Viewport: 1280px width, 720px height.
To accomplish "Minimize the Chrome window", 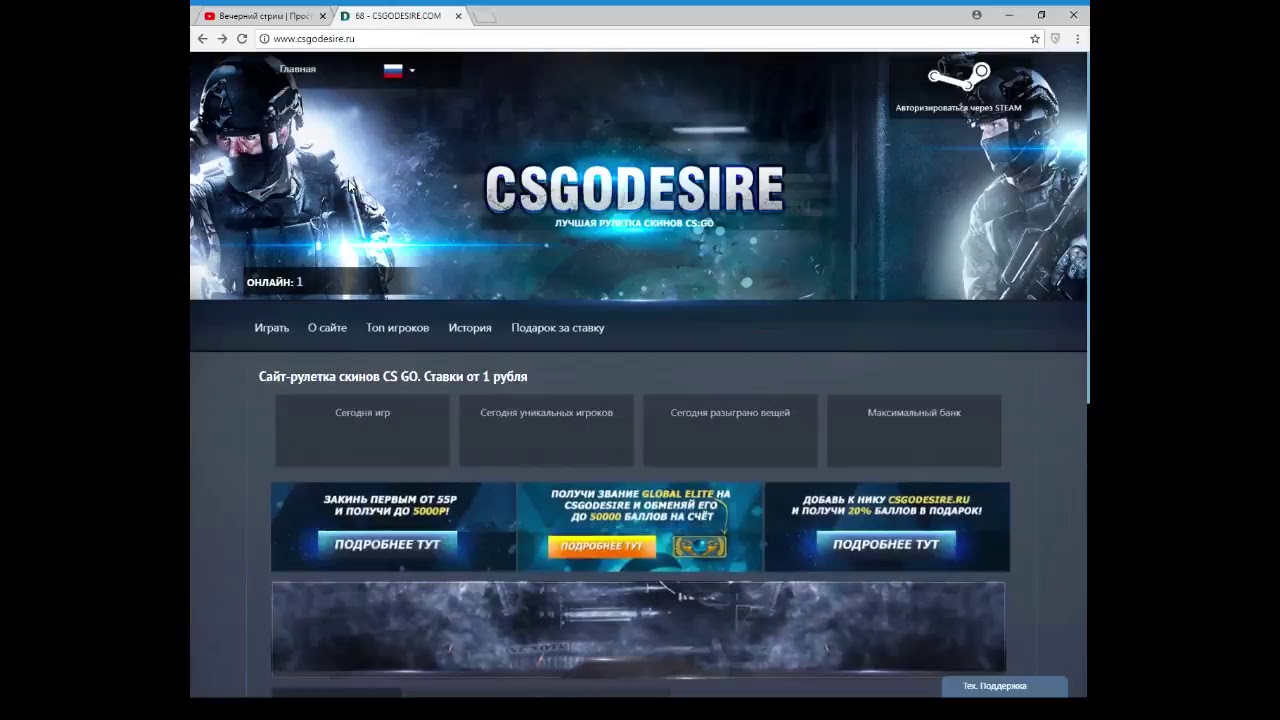I will [x=1009, y=15].
